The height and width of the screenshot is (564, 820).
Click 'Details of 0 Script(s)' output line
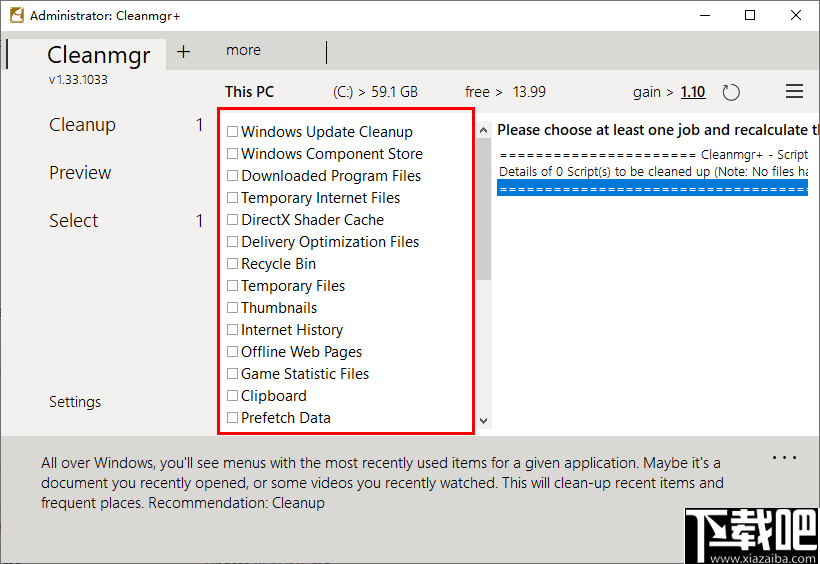coord(652,172)
